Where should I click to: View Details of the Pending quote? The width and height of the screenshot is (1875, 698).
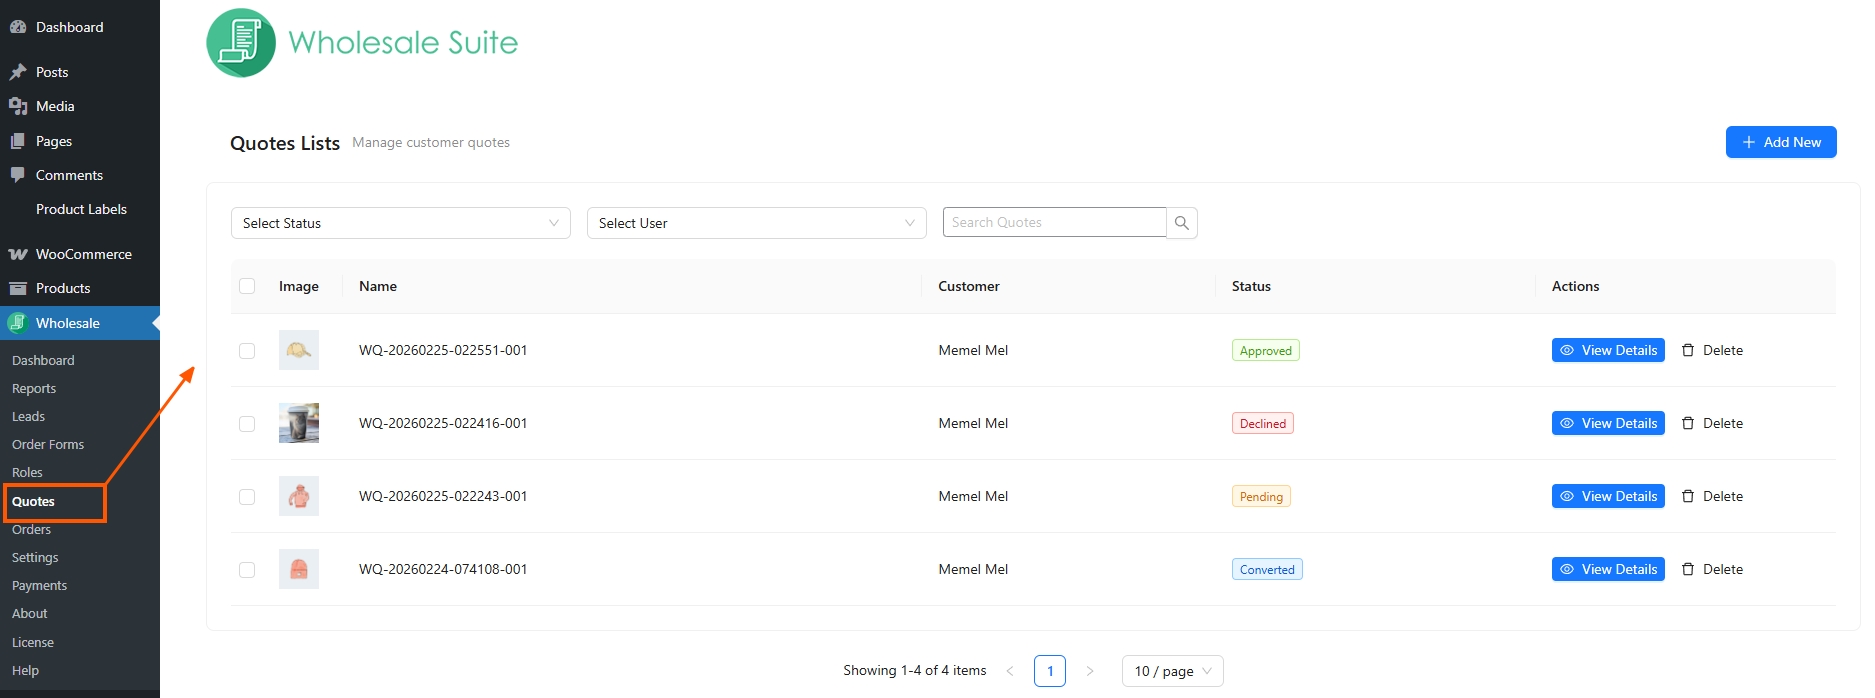1607,496
